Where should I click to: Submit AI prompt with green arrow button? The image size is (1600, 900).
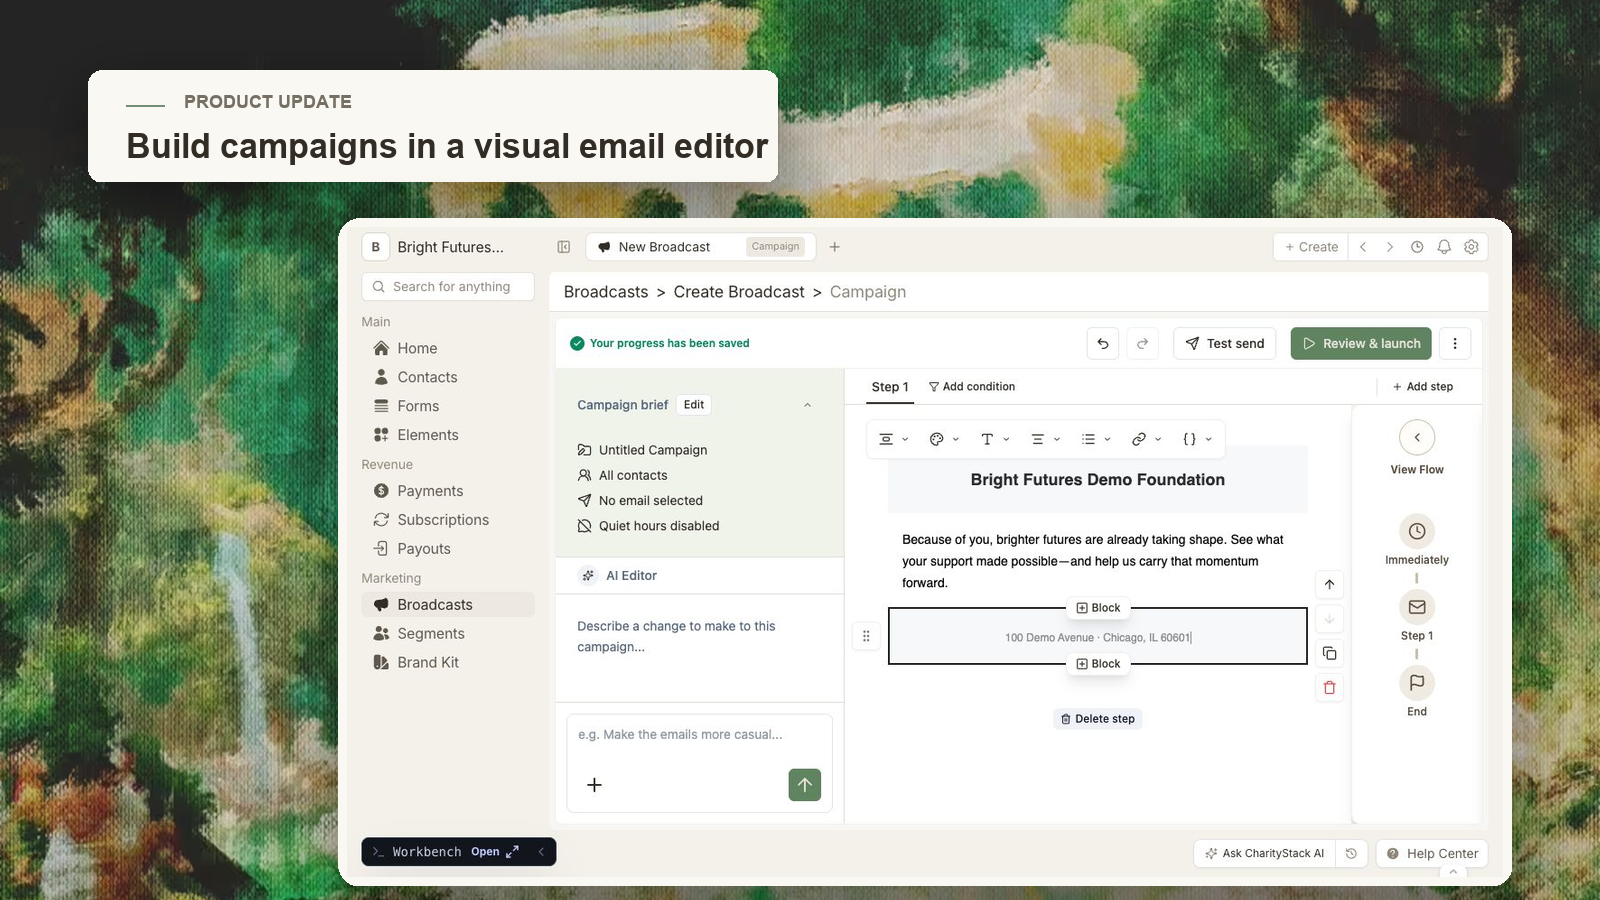coord(804,785)
